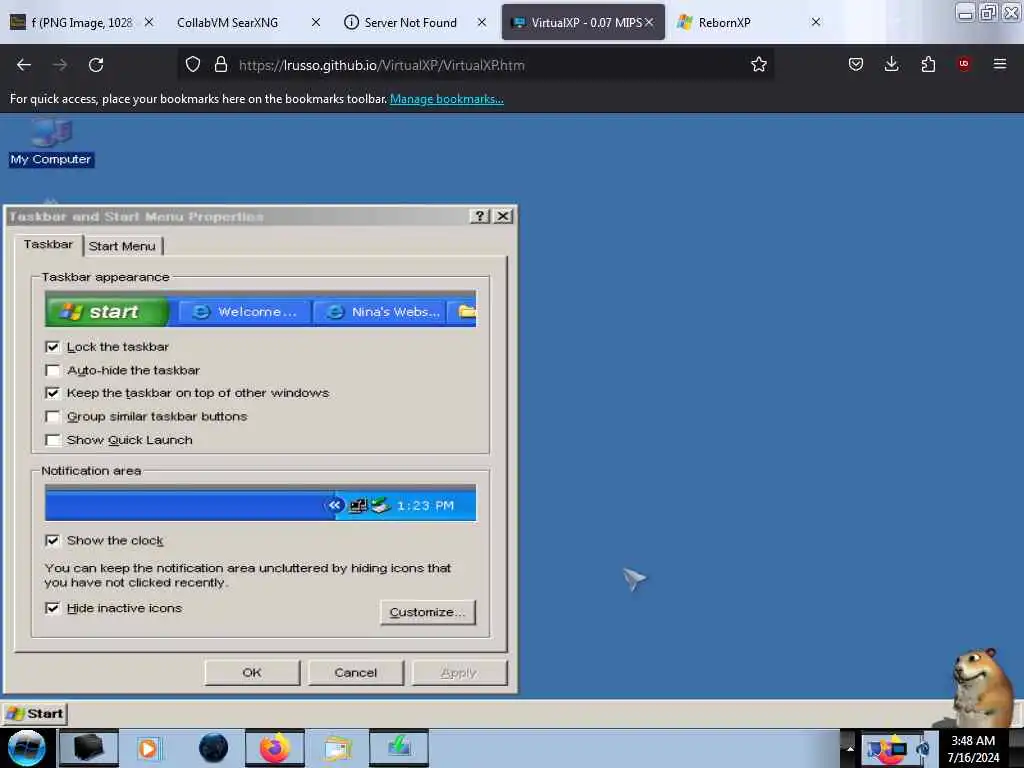Viewport: 1024px width, 768px height.
Task: Open the Firefox application menu
Action: 999,64
